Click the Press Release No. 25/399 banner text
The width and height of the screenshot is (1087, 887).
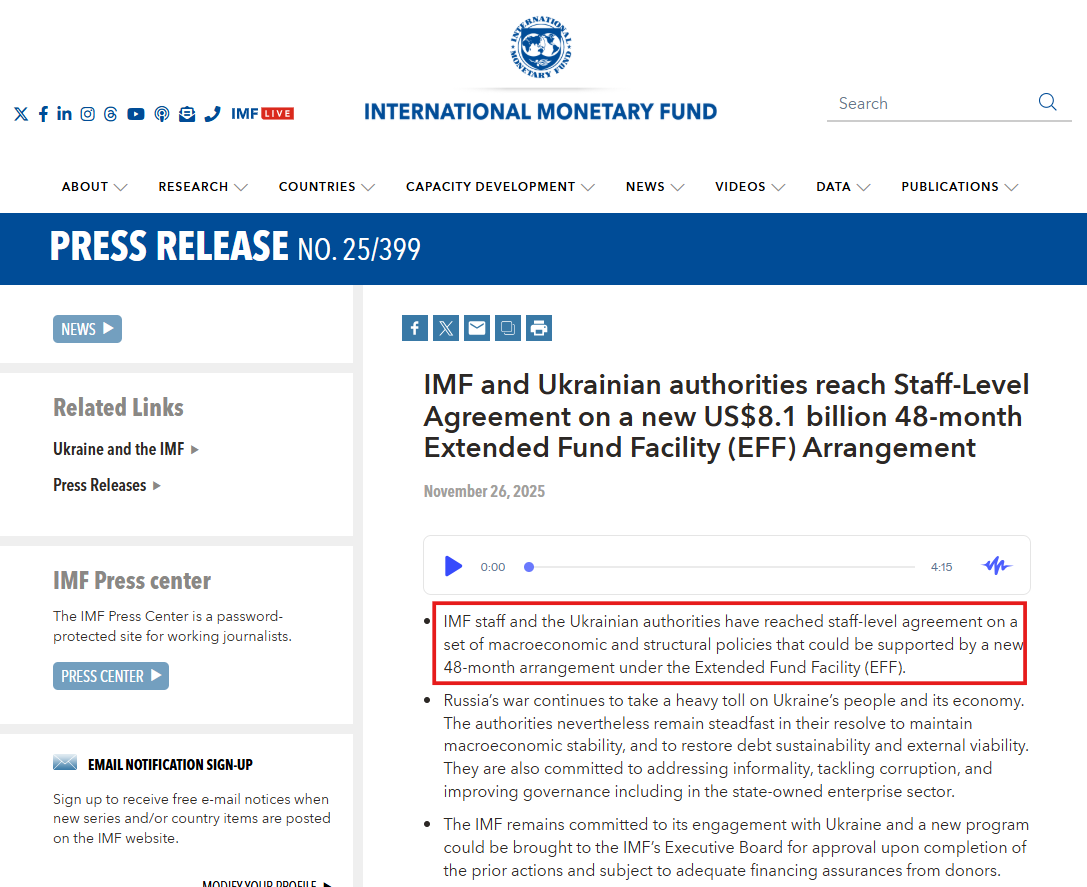235,248
